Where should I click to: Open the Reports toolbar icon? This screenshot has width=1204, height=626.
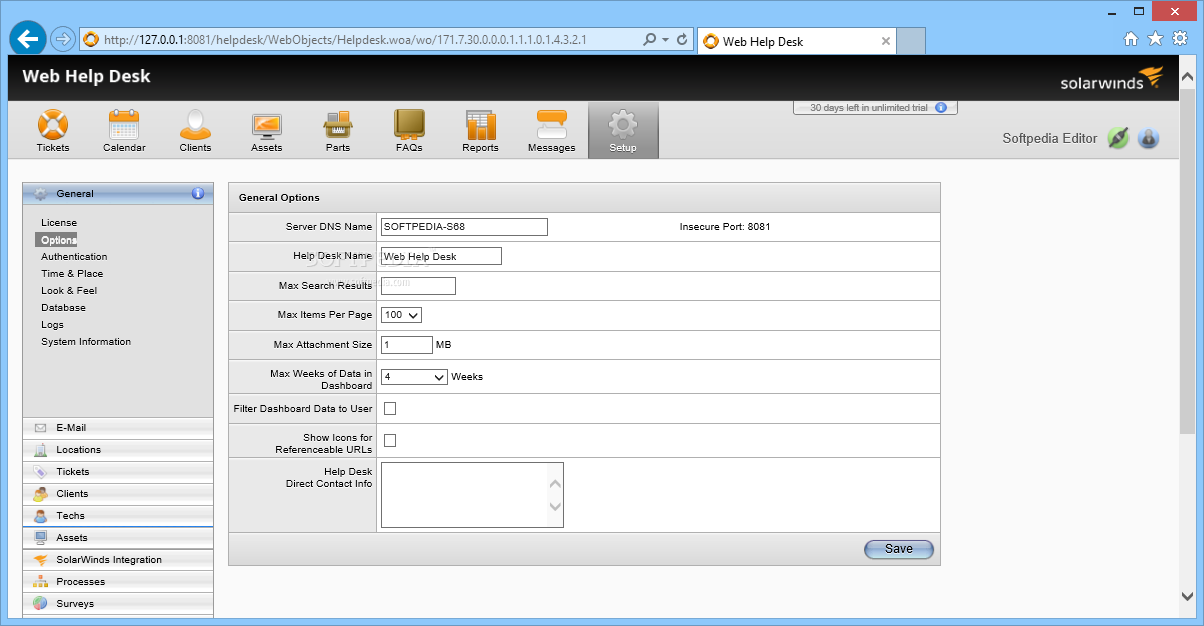tap(480, 132)
